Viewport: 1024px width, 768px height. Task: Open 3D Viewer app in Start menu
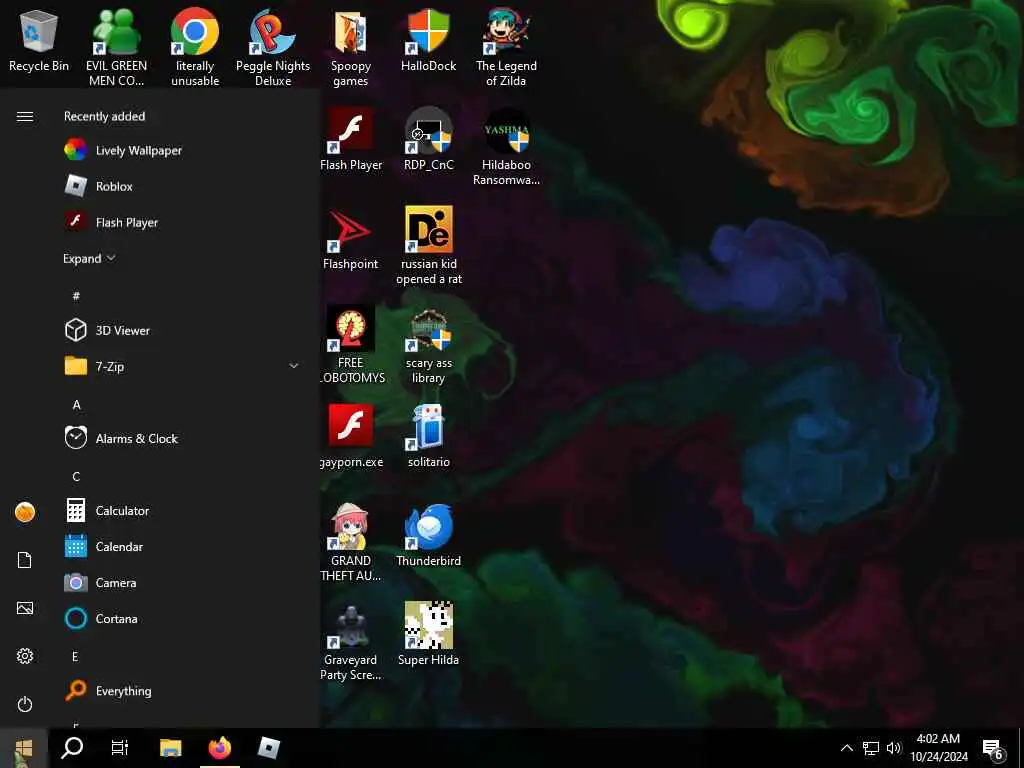(x=184, y=330)
